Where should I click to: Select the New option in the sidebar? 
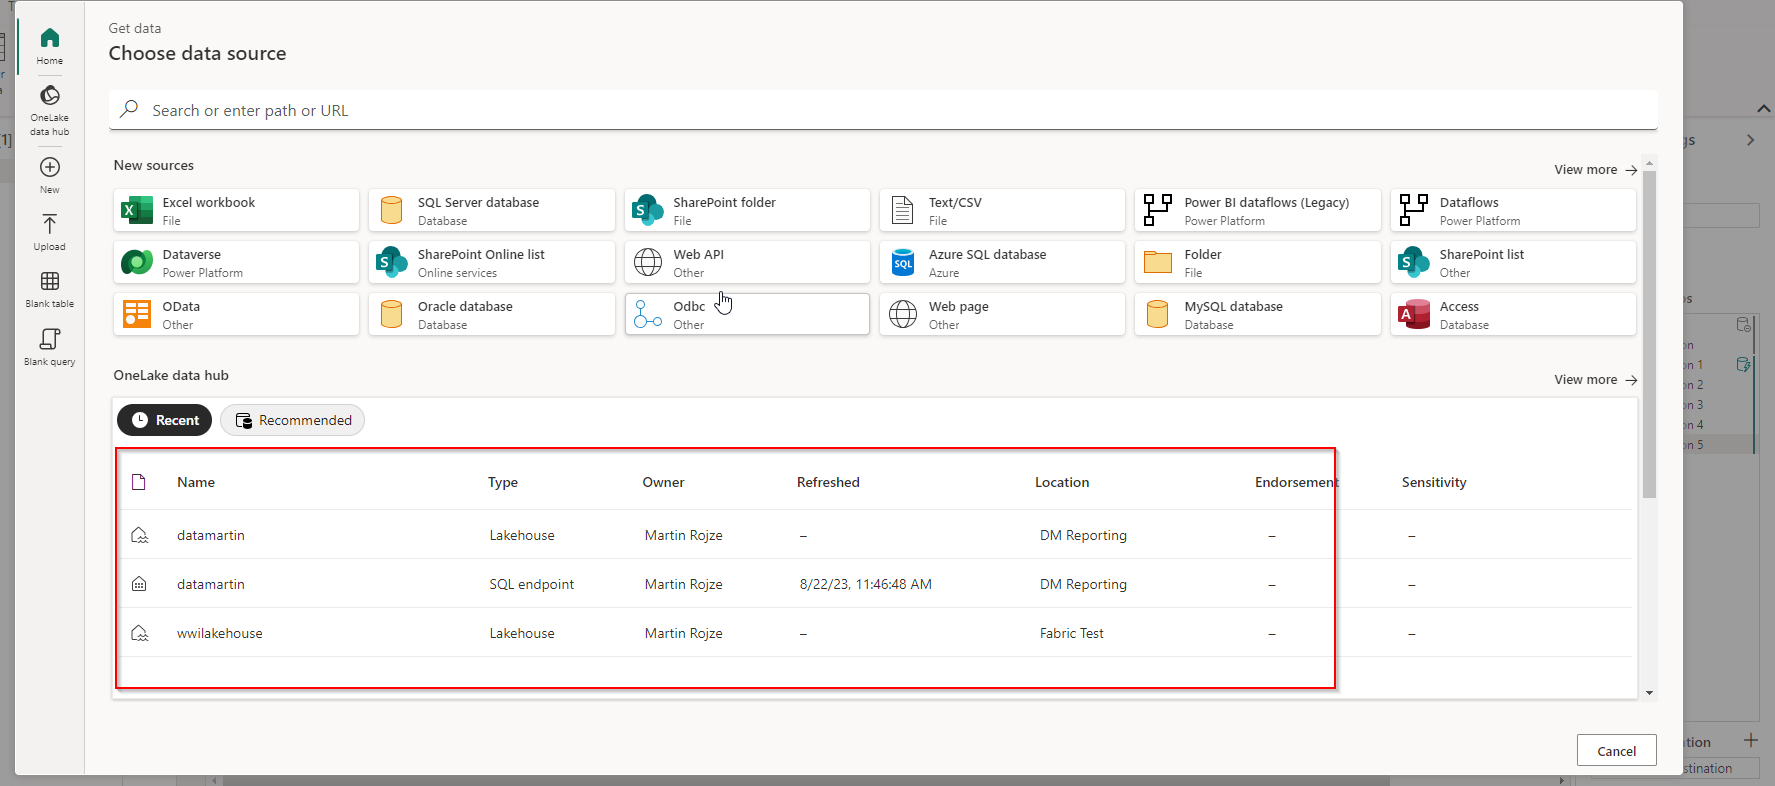pos(50,175)
